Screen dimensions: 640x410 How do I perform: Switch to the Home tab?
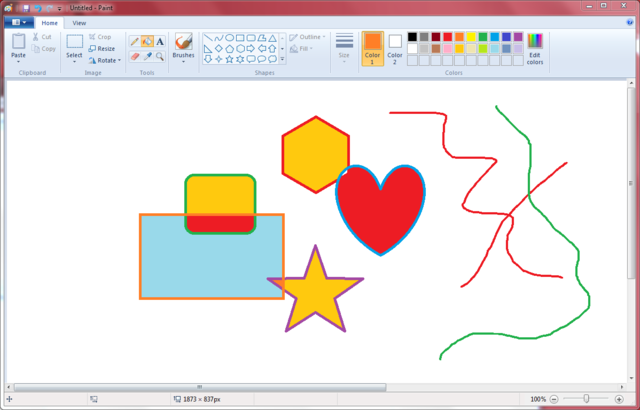click(x=49, y=23)
